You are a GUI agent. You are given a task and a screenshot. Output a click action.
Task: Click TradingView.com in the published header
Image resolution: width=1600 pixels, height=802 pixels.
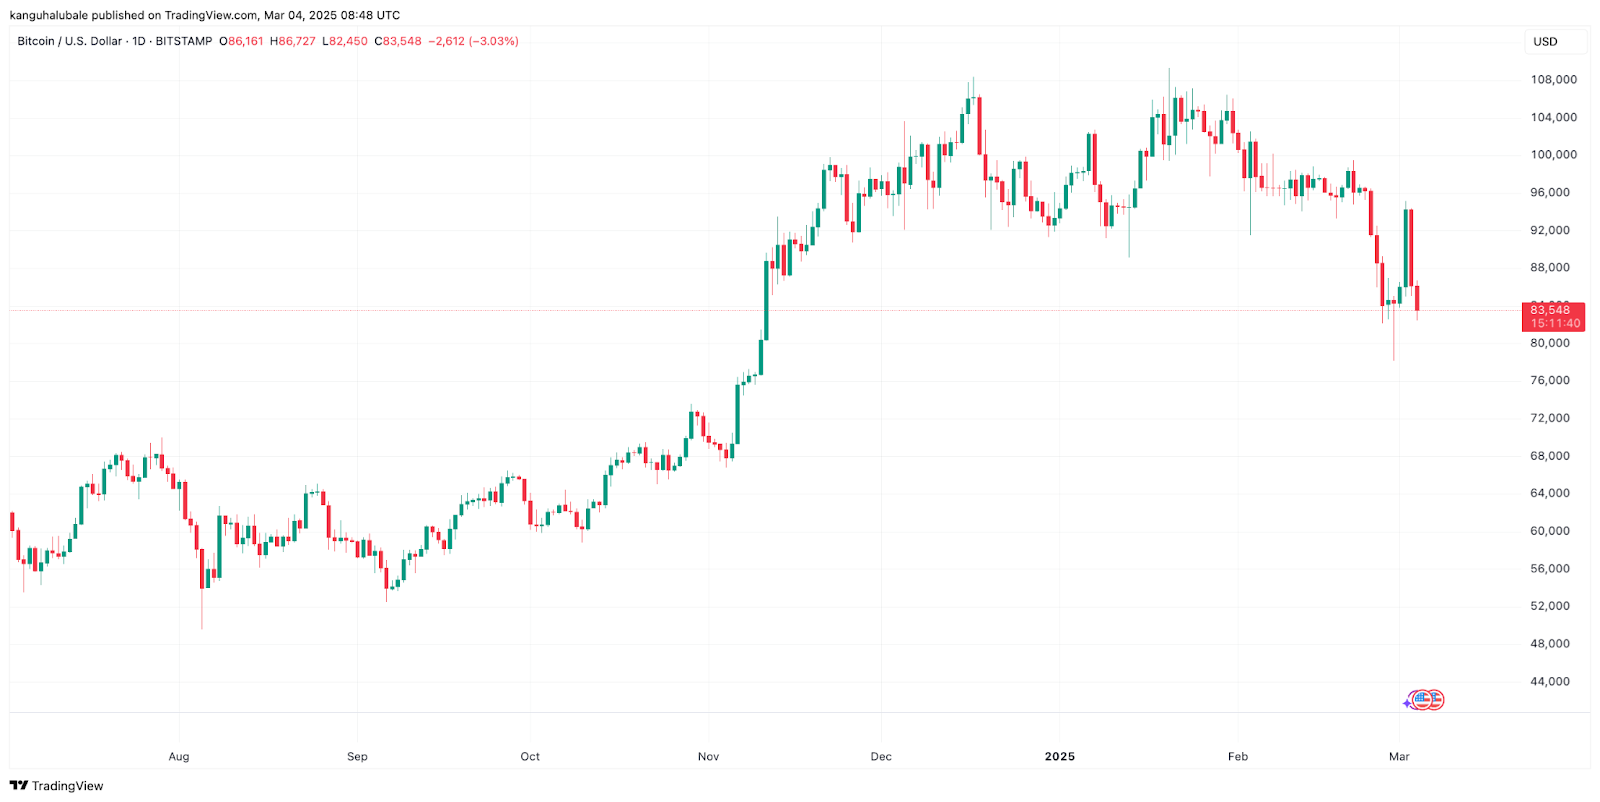[211, 15]
